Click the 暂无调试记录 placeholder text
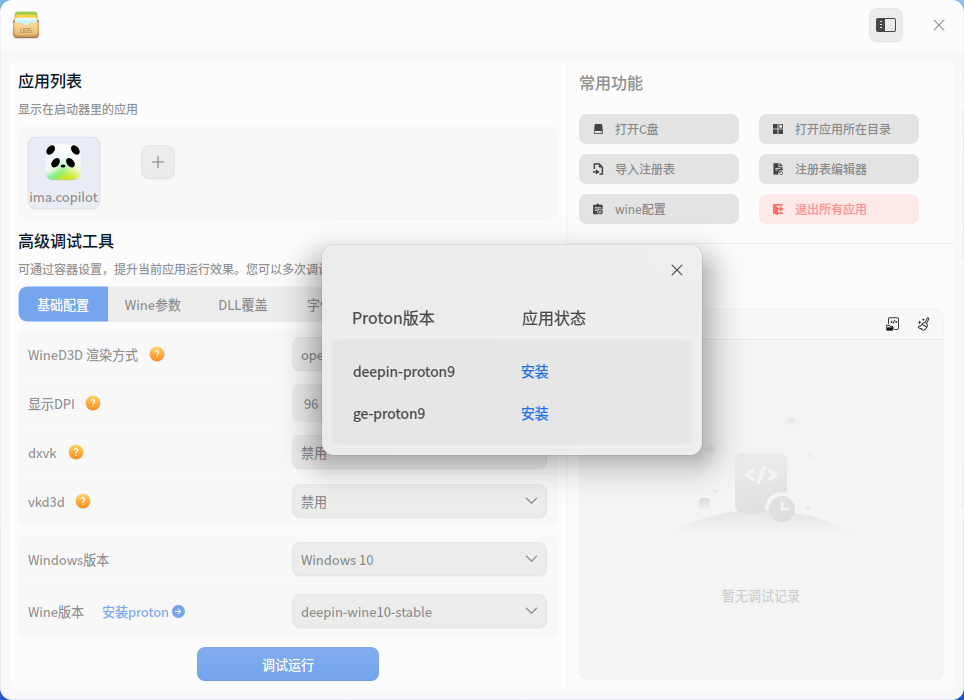The width and height of the screenshot is (964, 700). point(761,596)
